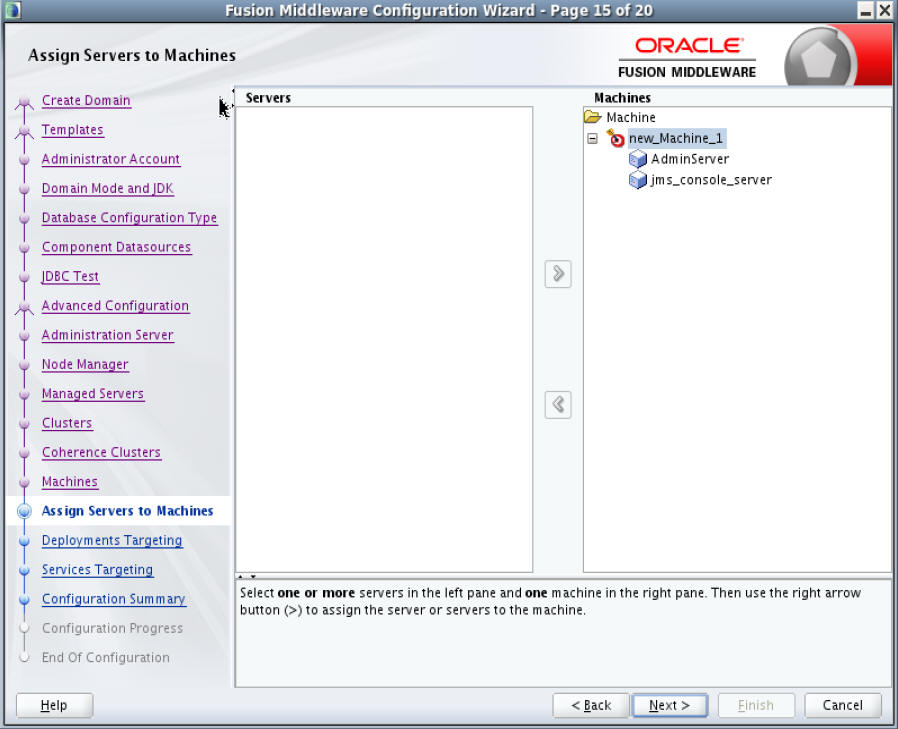Open the Coherence Clusters step
Image resolution: width=898 pixels, height=729 pixels.
[101, 452]
